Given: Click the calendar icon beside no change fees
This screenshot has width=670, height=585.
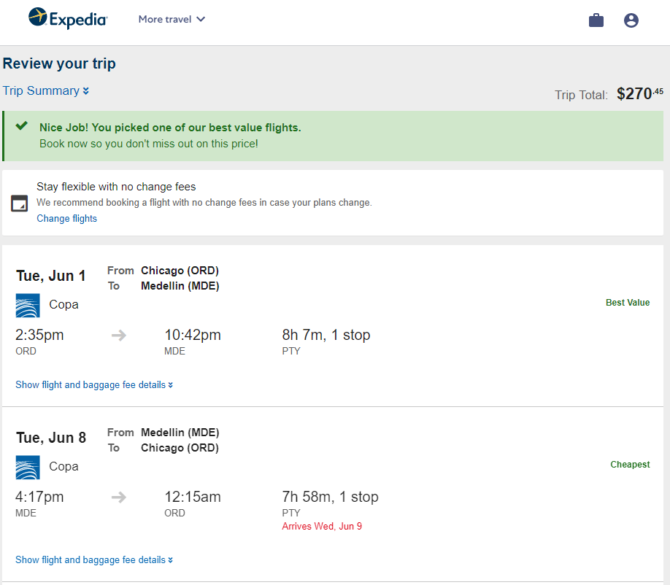Looking at the screenshot, I should [x=19, y=203].
